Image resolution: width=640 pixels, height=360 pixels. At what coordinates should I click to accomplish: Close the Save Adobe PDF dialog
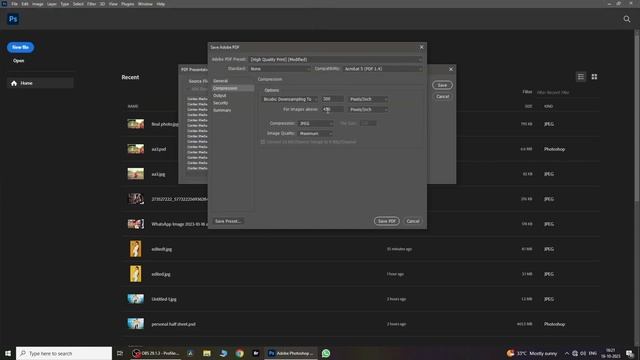click(422, 47)
